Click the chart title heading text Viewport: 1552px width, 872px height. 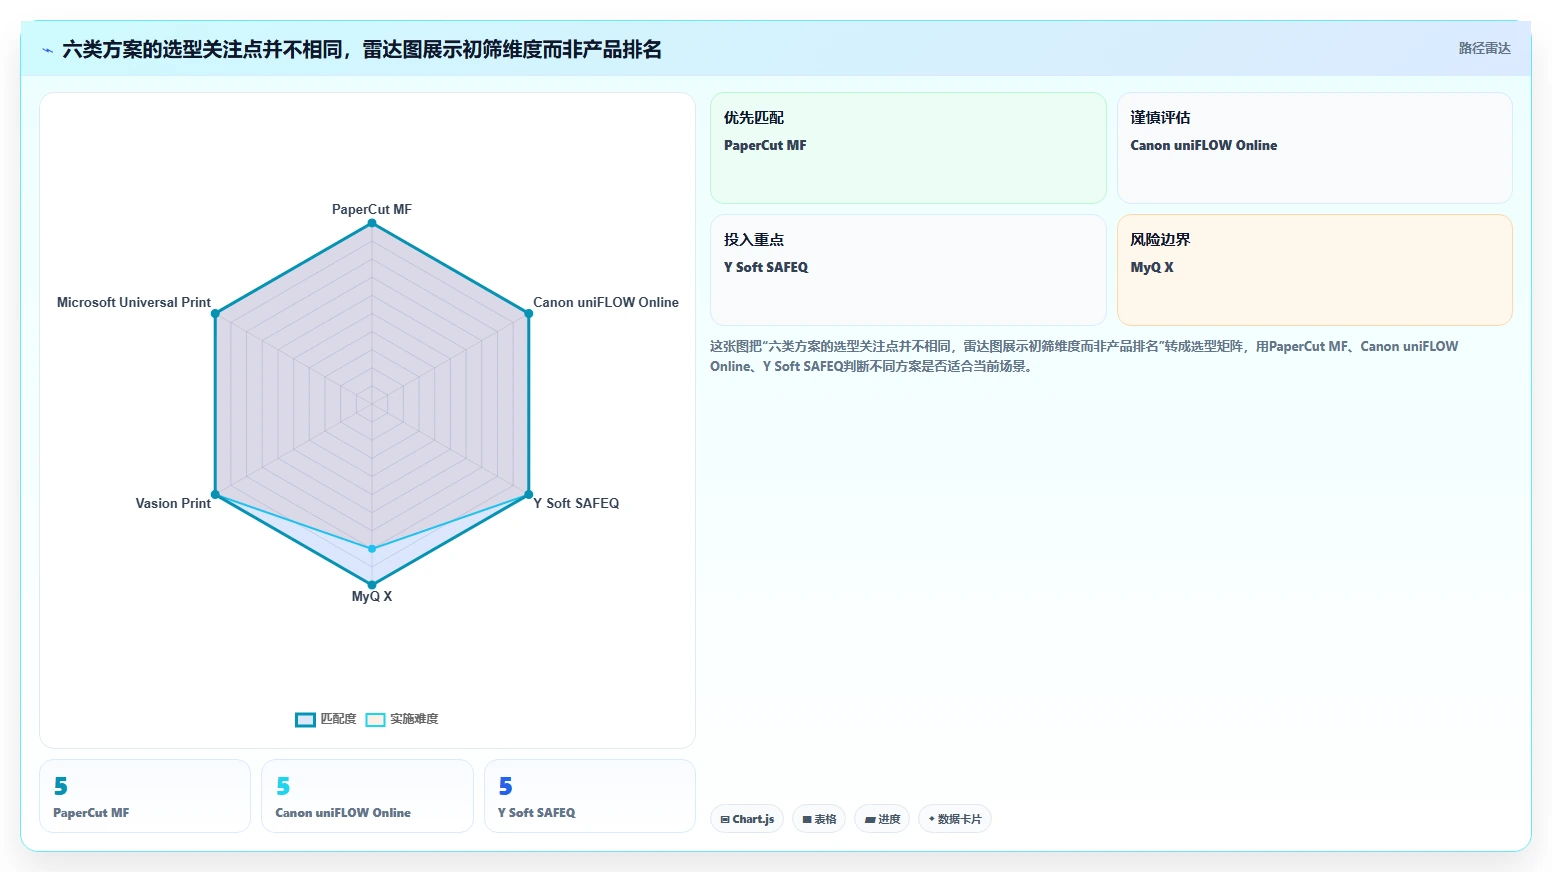(x=362, y=49)
